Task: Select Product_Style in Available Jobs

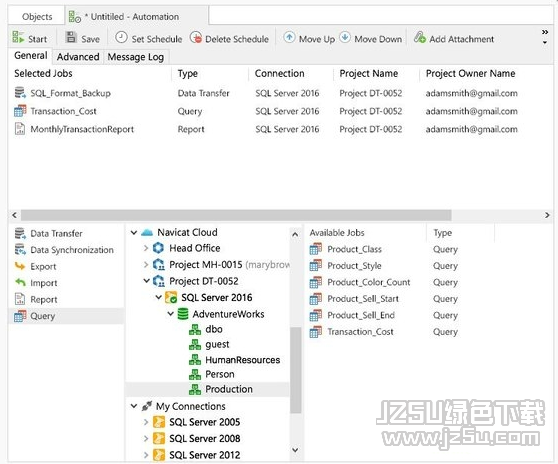Action: pos(354,266)
